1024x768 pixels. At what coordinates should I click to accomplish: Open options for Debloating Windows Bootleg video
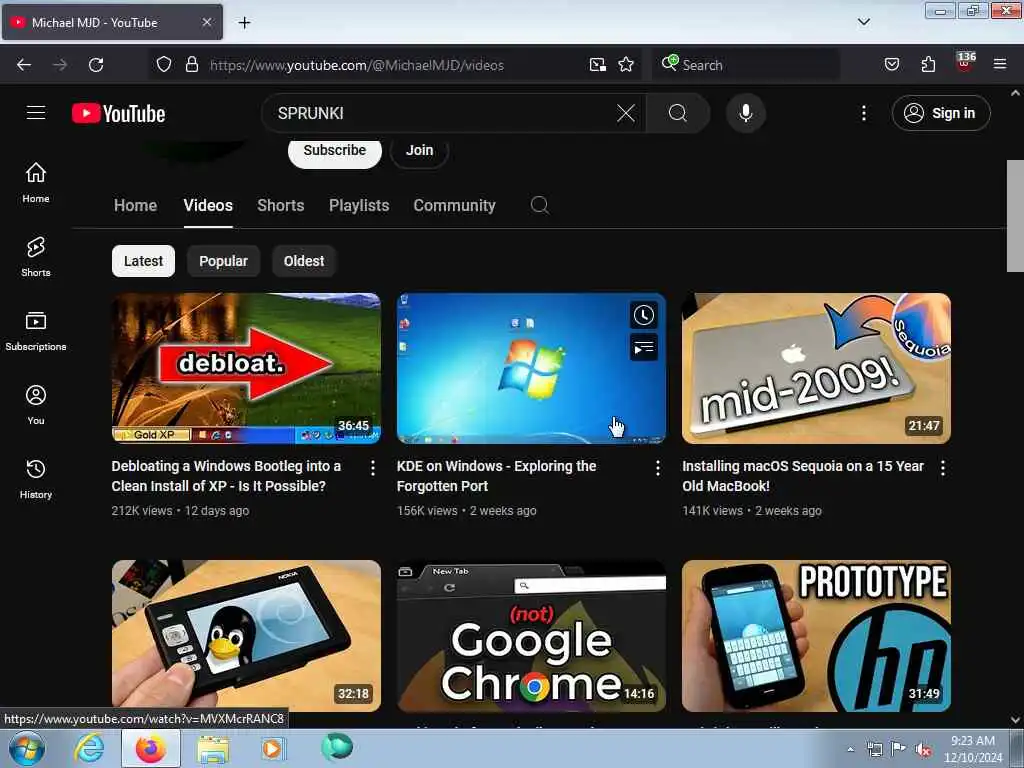(x=372, y=468)
